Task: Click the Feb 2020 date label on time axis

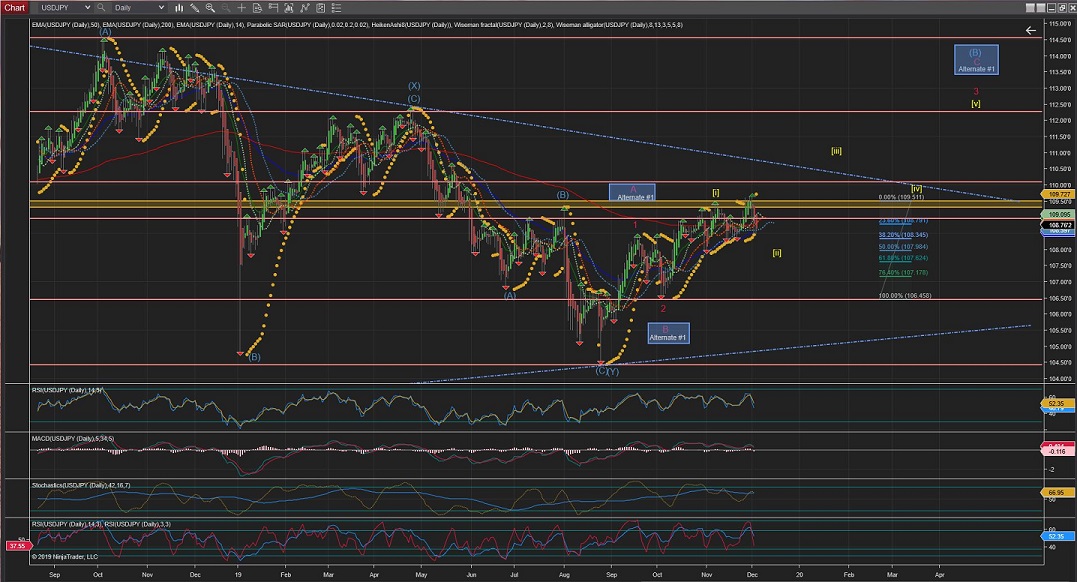Action: tap(848, 574)
